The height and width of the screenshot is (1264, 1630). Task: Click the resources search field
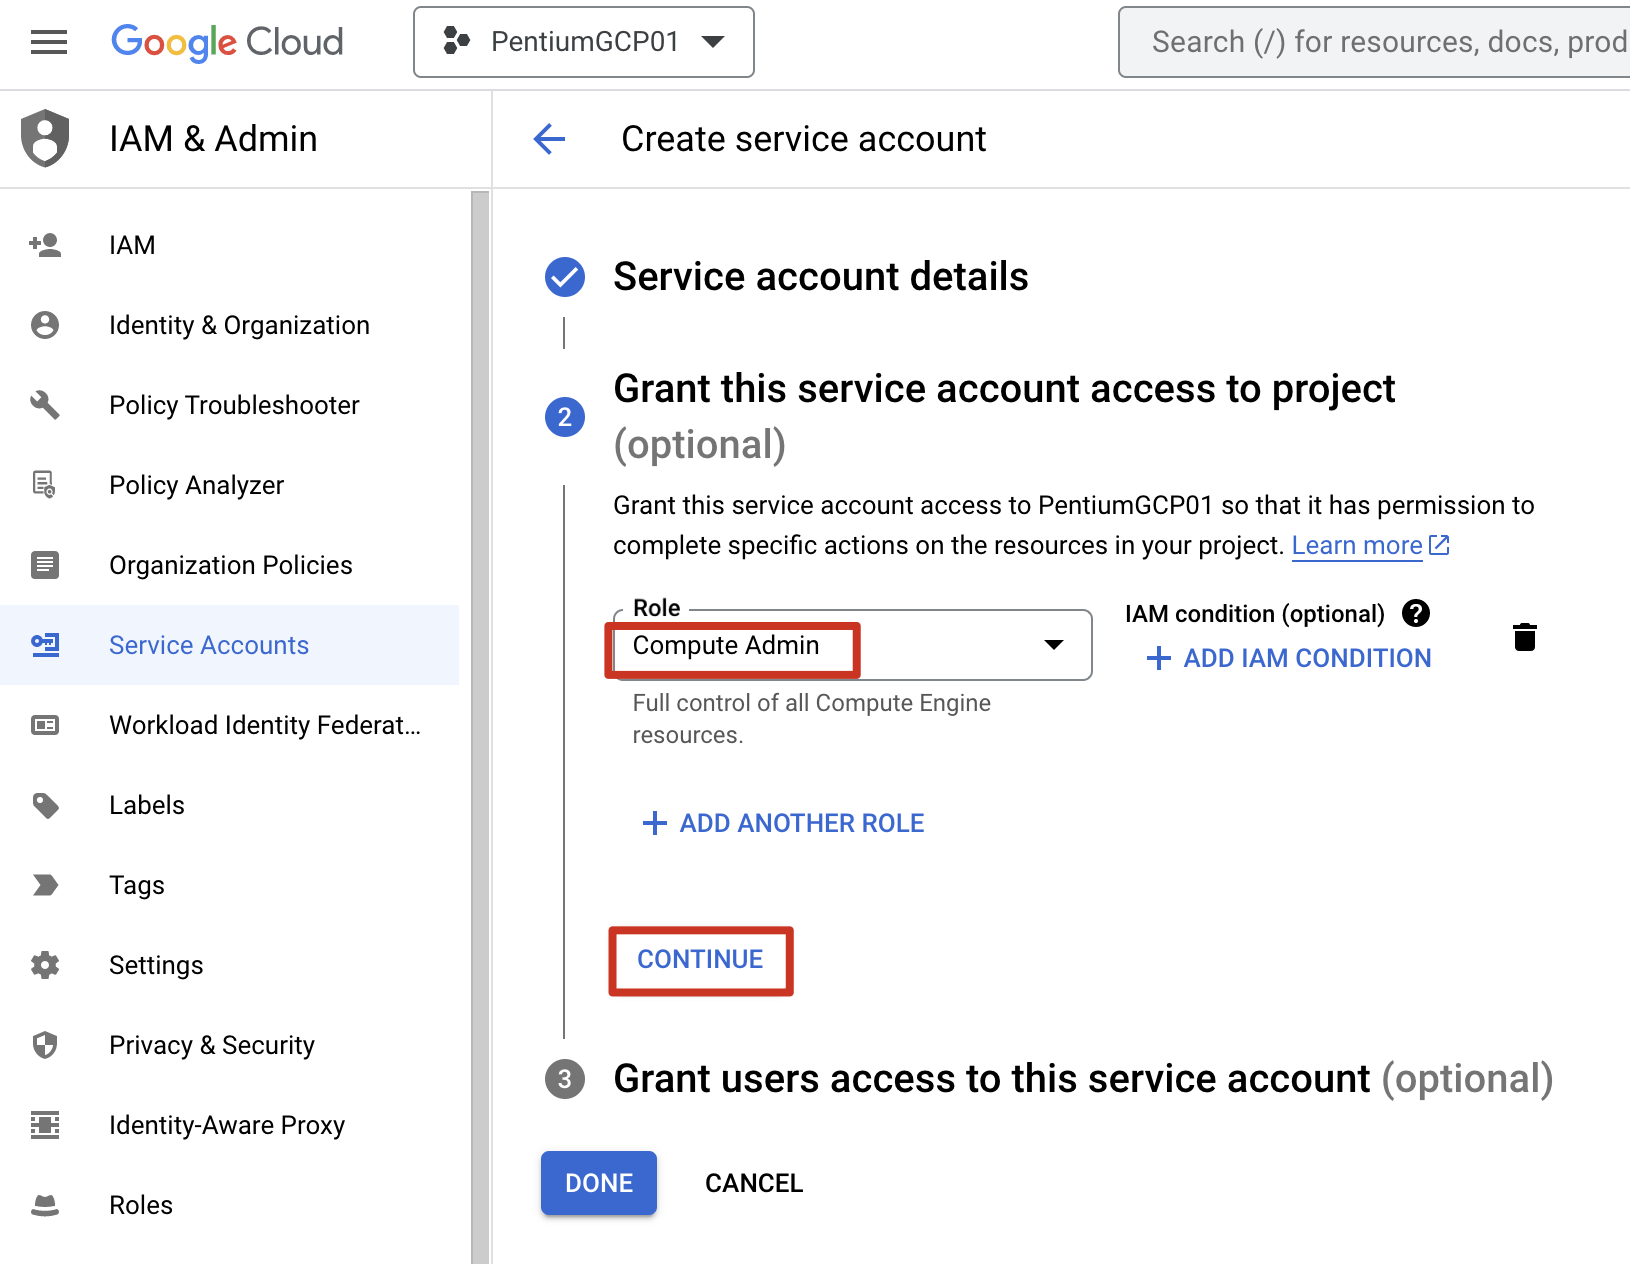pyautogui.click(x=1374, y=42)
